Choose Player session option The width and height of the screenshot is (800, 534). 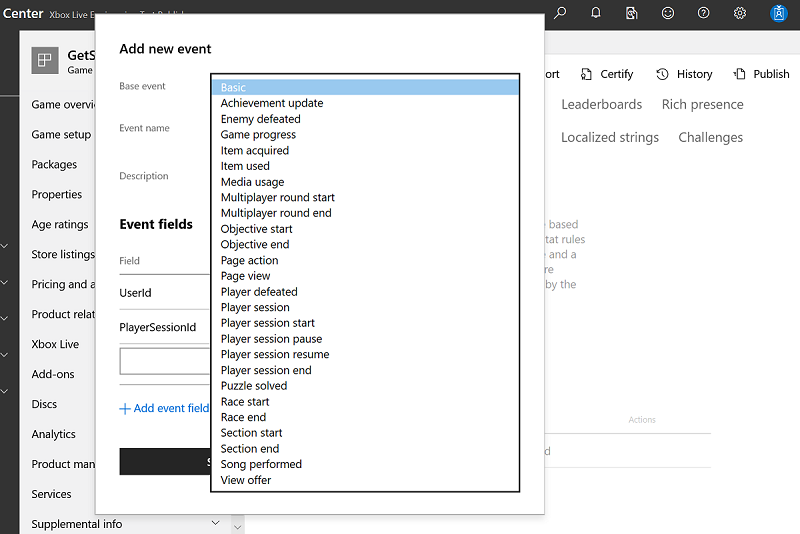(x=365, y=308)
